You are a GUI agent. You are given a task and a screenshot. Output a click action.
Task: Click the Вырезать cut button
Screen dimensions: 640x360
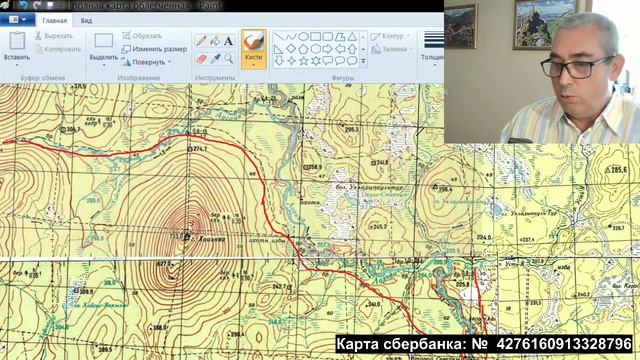54,36
